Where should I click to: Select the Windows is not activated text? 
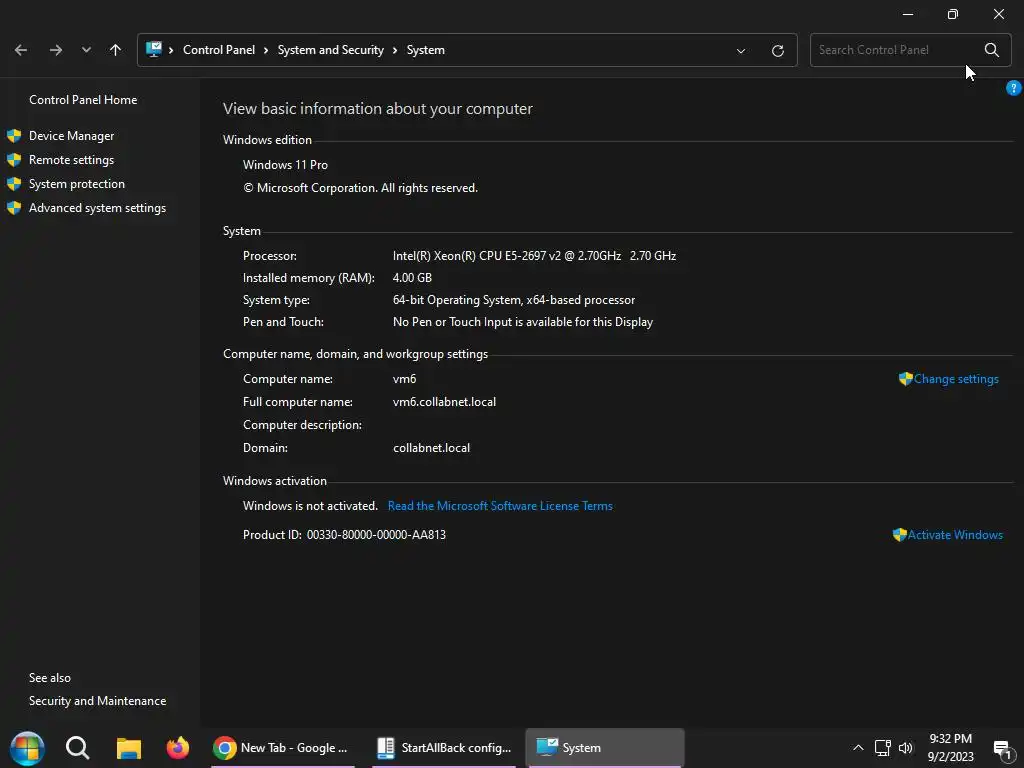tap(310, 506)
